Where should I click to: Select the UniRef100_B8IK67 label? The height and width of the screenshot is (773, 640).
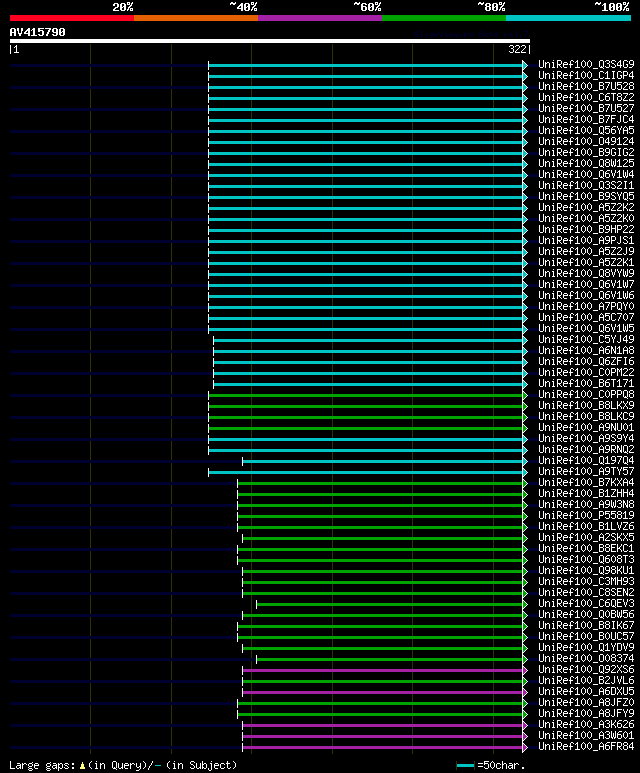pos(586,625)
